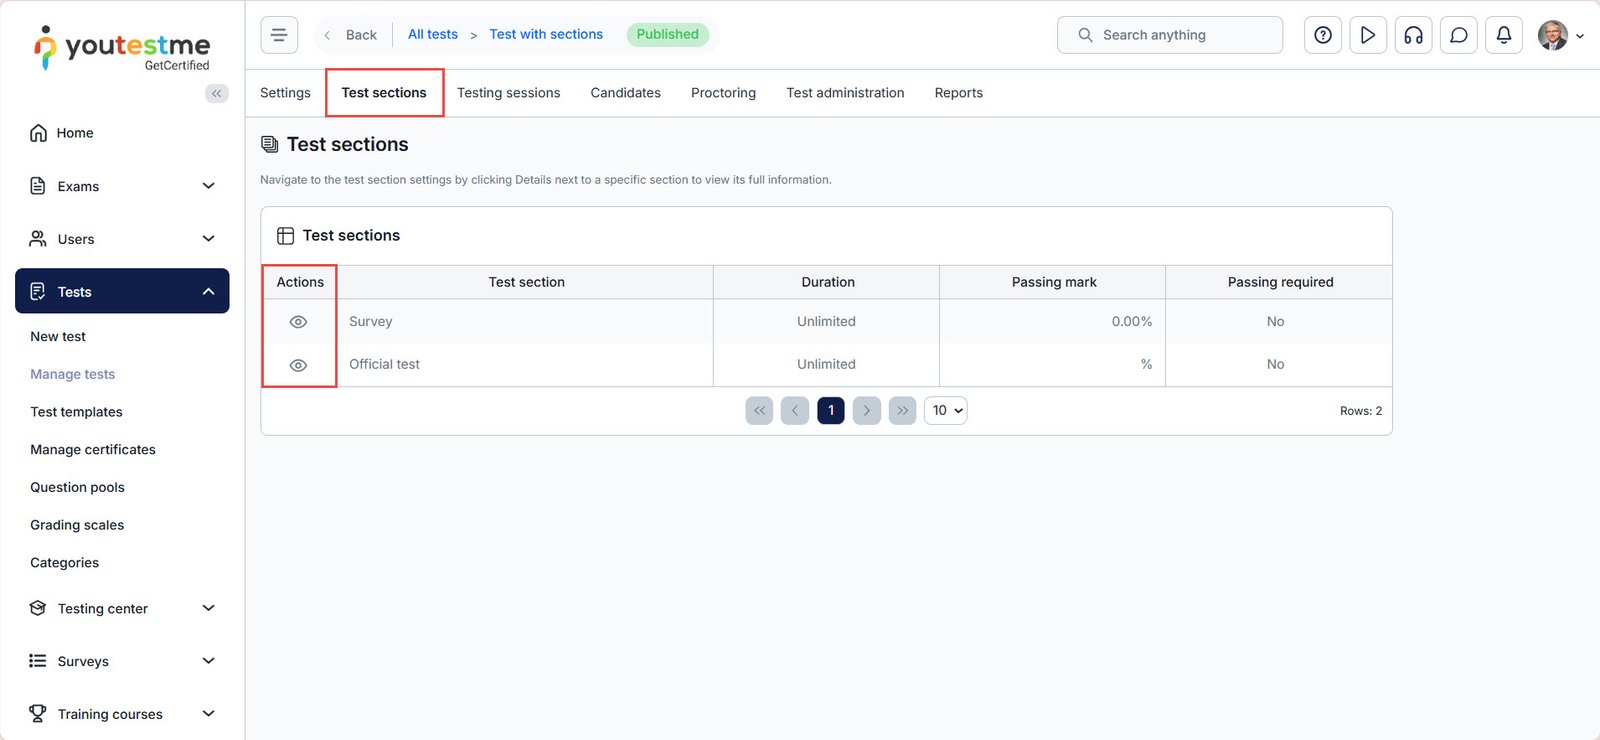Click the play video tutorial icon

point(1367,35)
